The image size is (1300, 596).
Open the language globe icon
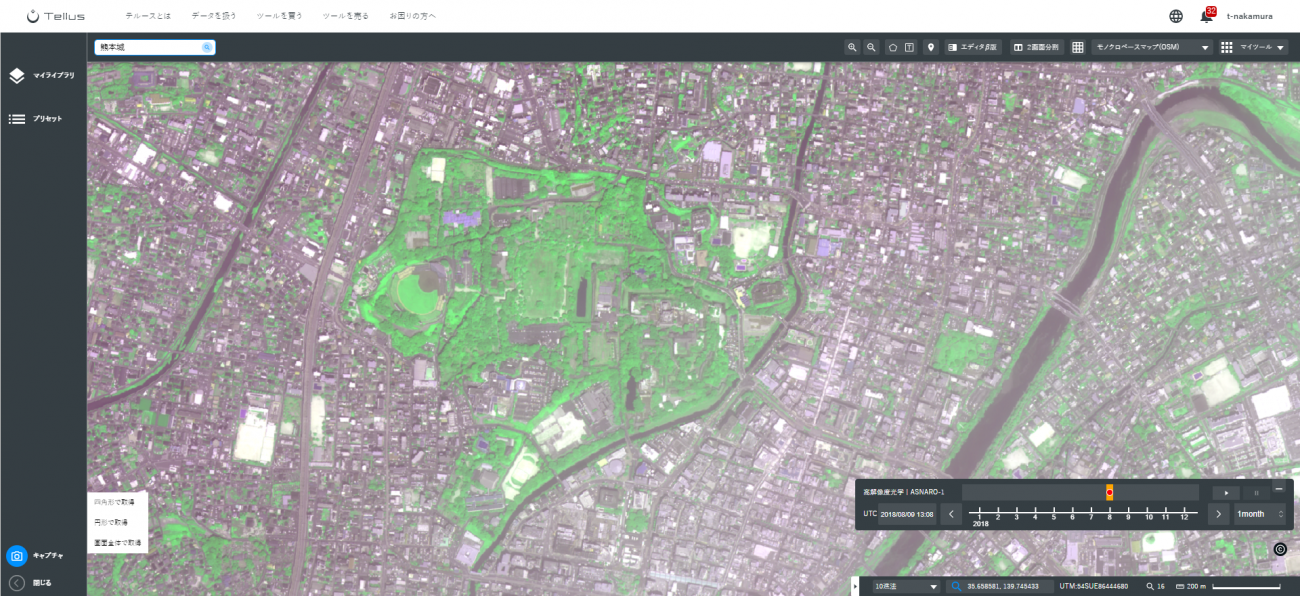pyautogui.click(x=1176, y=16)
